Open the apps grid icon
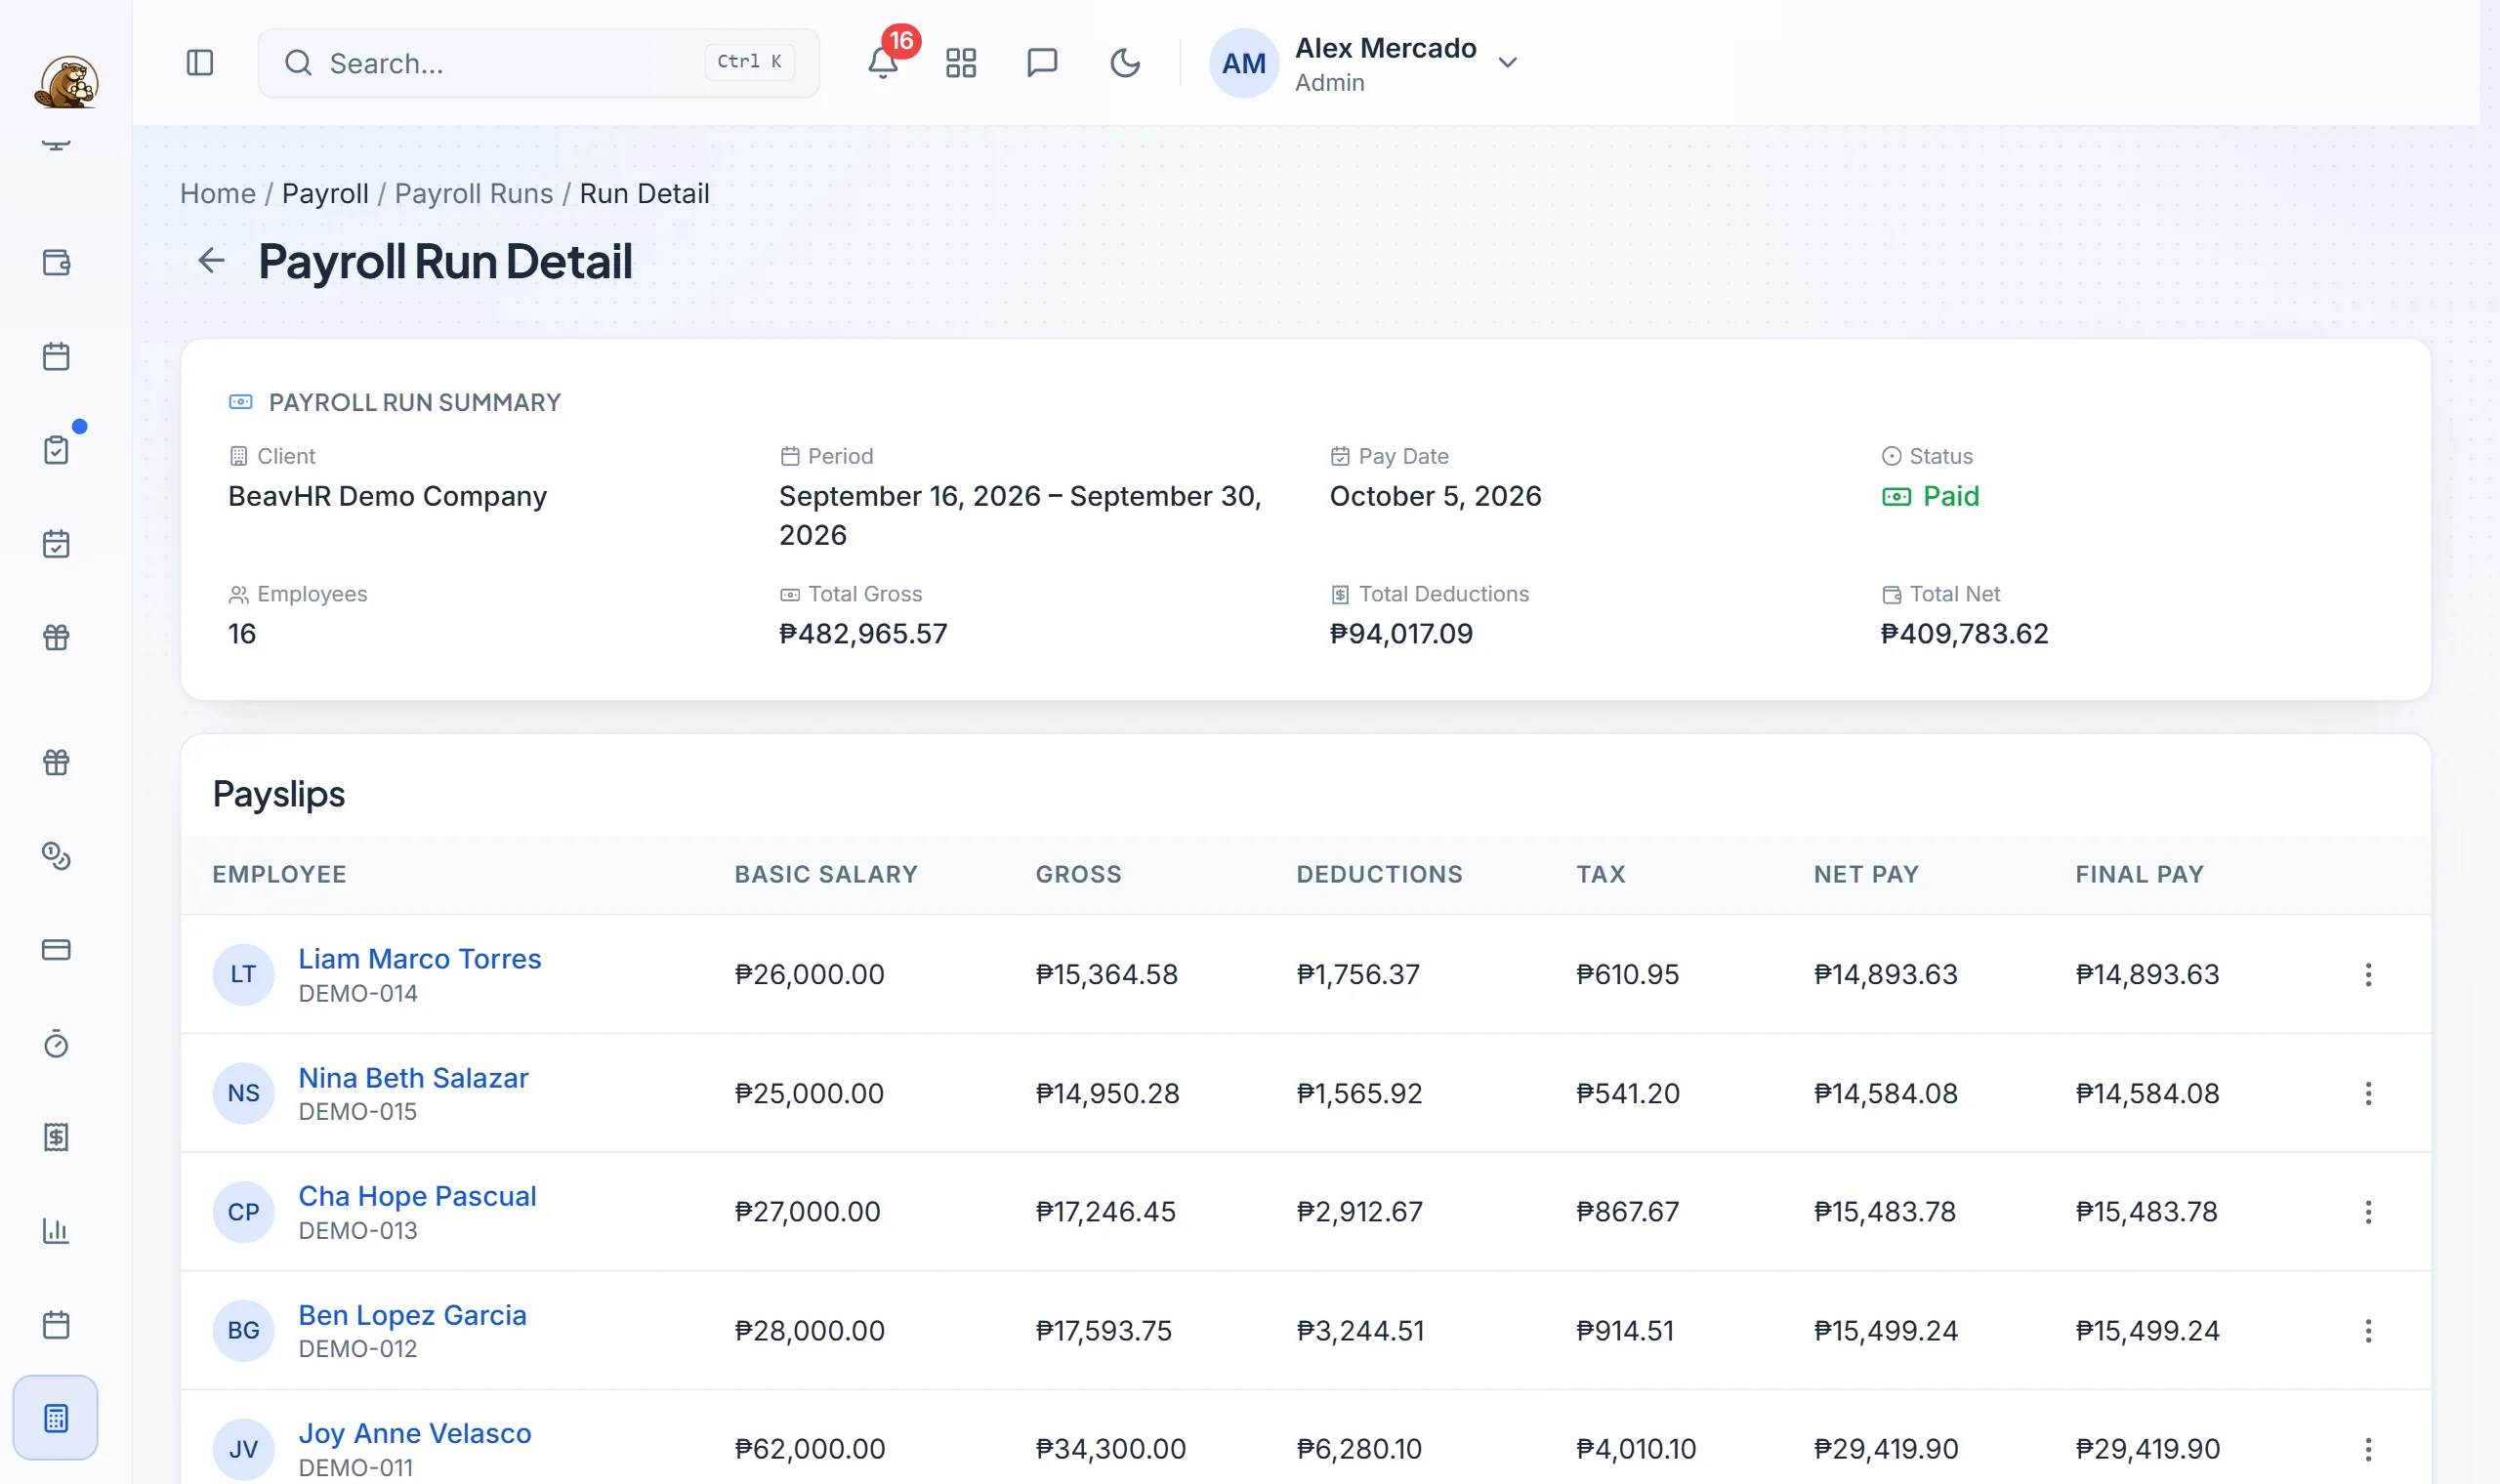The image size is (2500, 1484). click(961, 63)
